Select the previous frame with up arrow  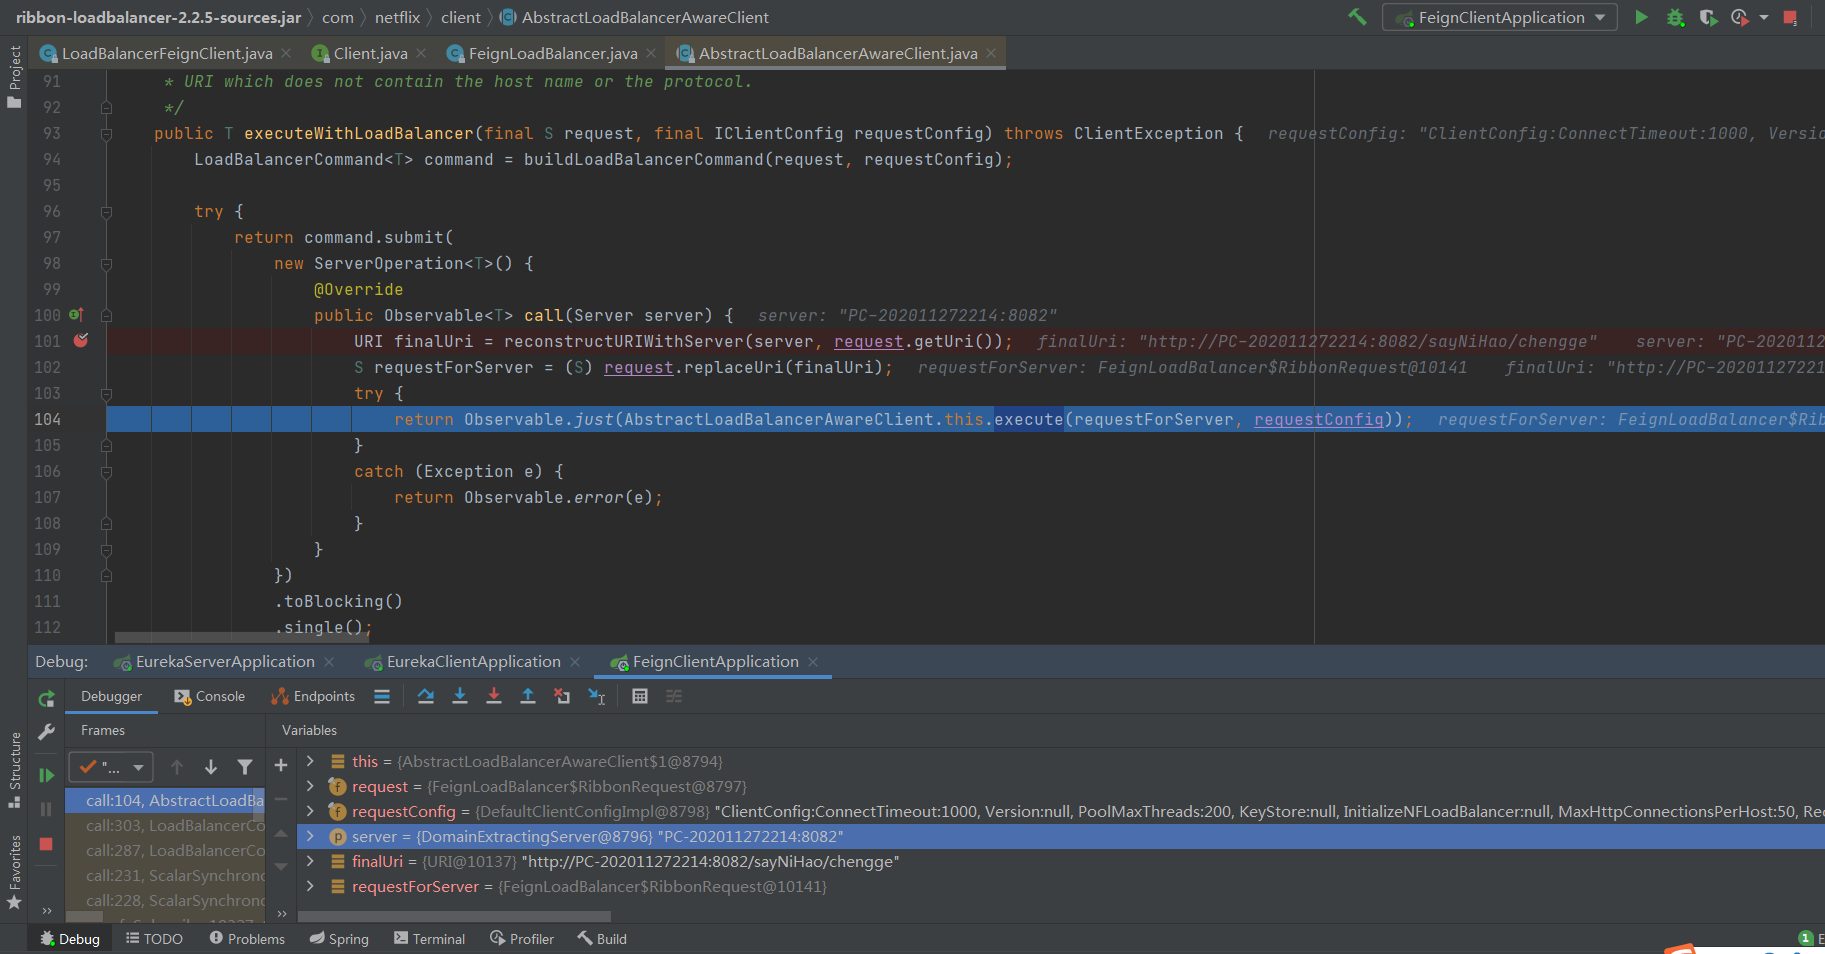[x=177, y=767]
